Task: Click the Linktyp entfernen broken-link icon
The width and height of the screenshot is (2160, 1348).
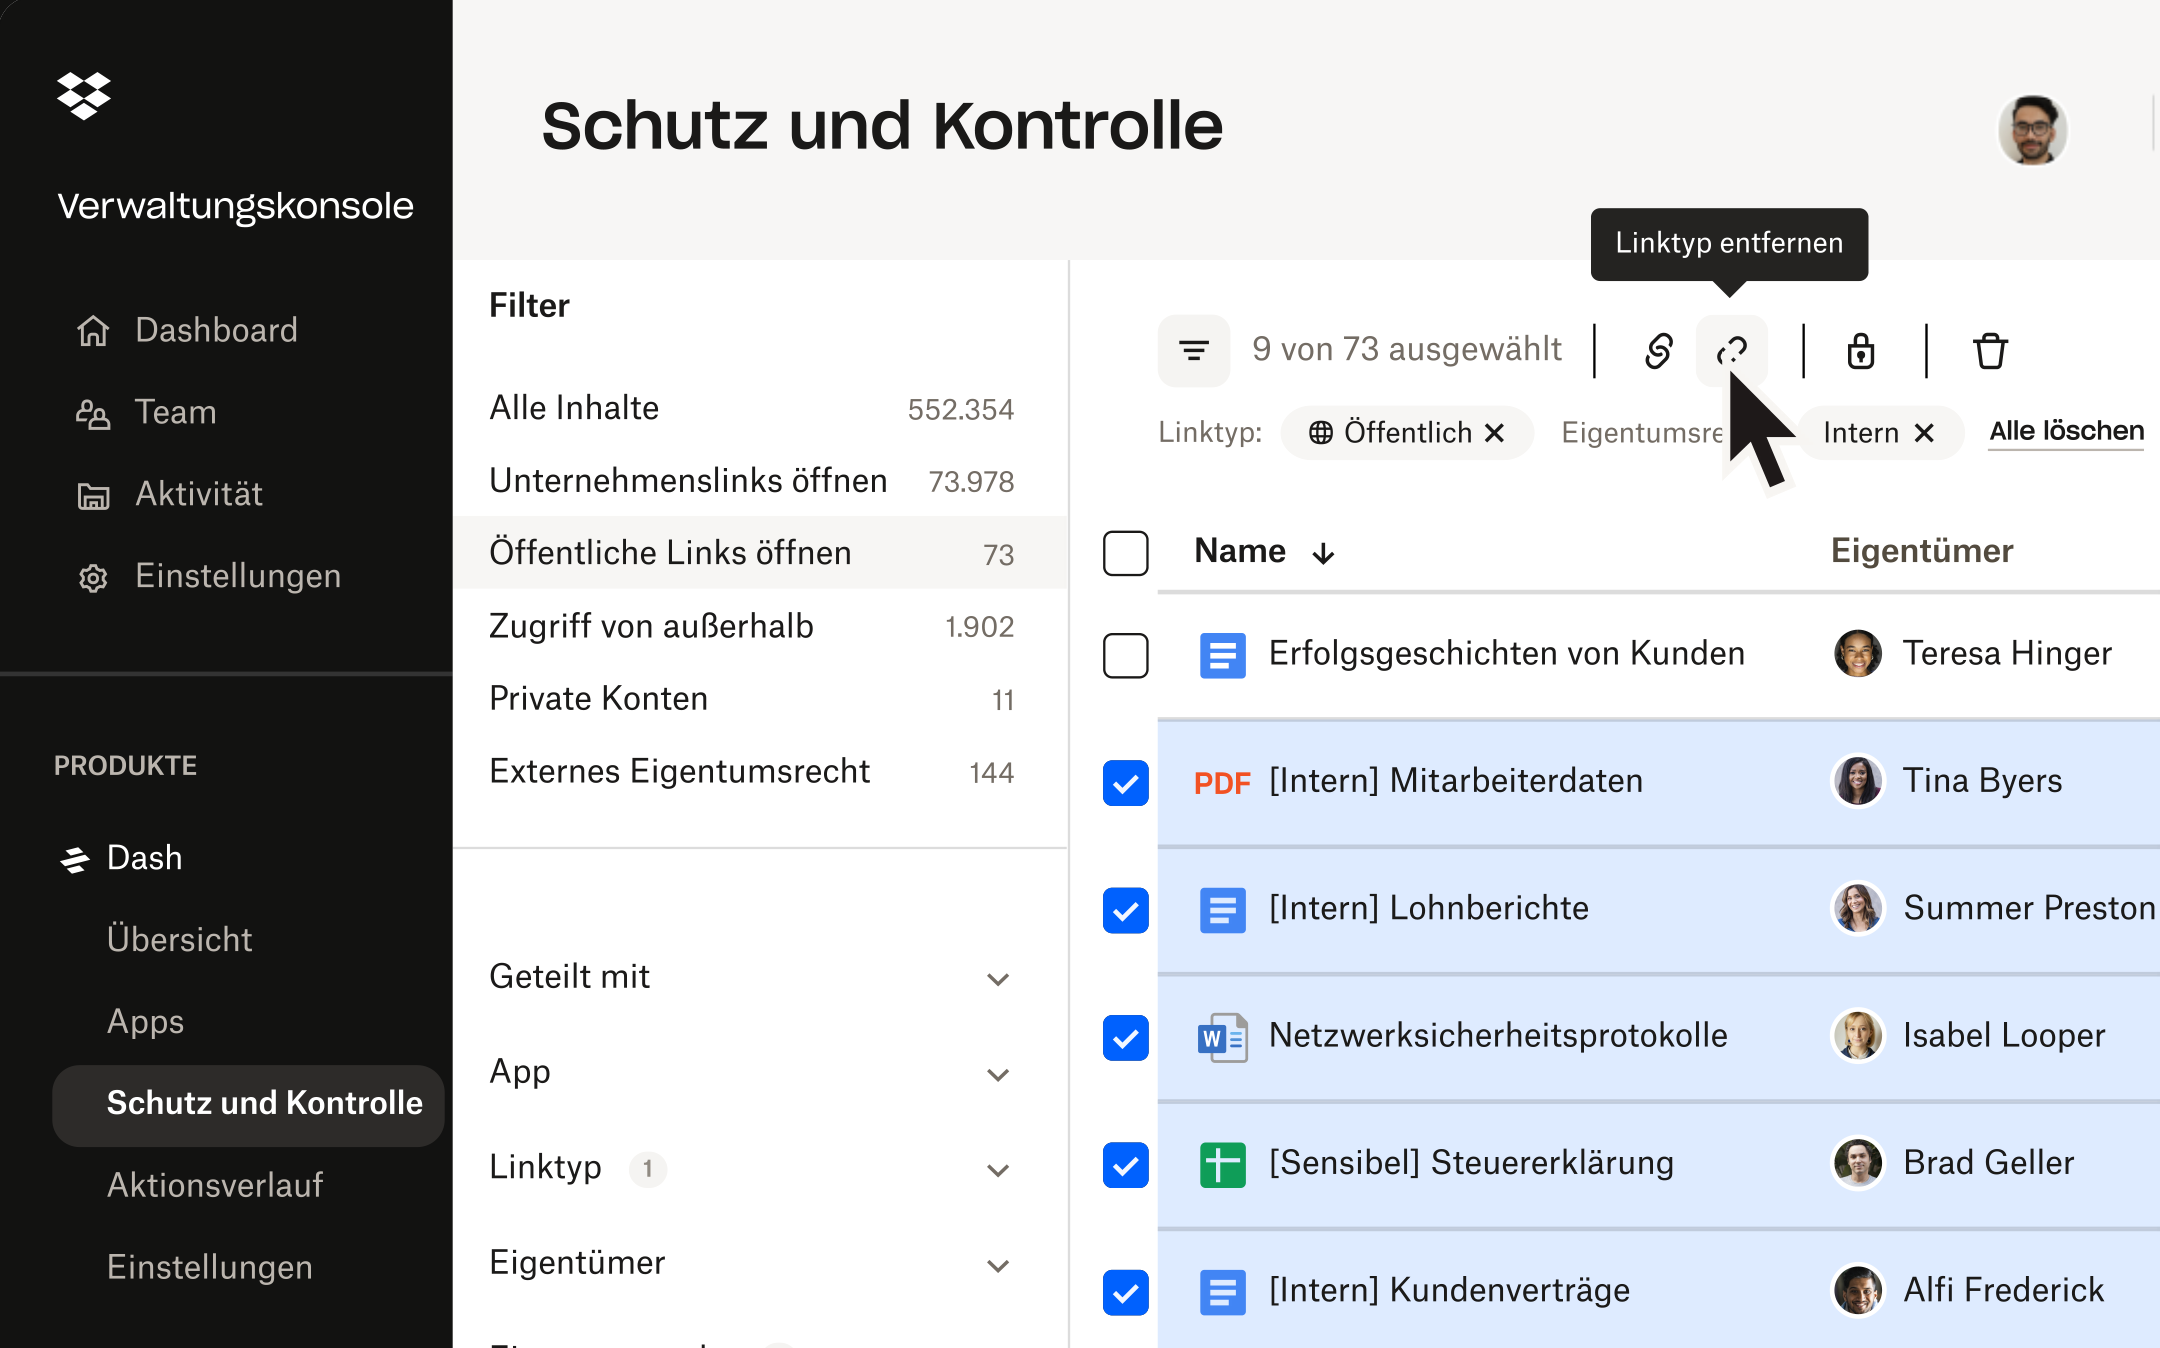Action: [x=1731, y=350]
